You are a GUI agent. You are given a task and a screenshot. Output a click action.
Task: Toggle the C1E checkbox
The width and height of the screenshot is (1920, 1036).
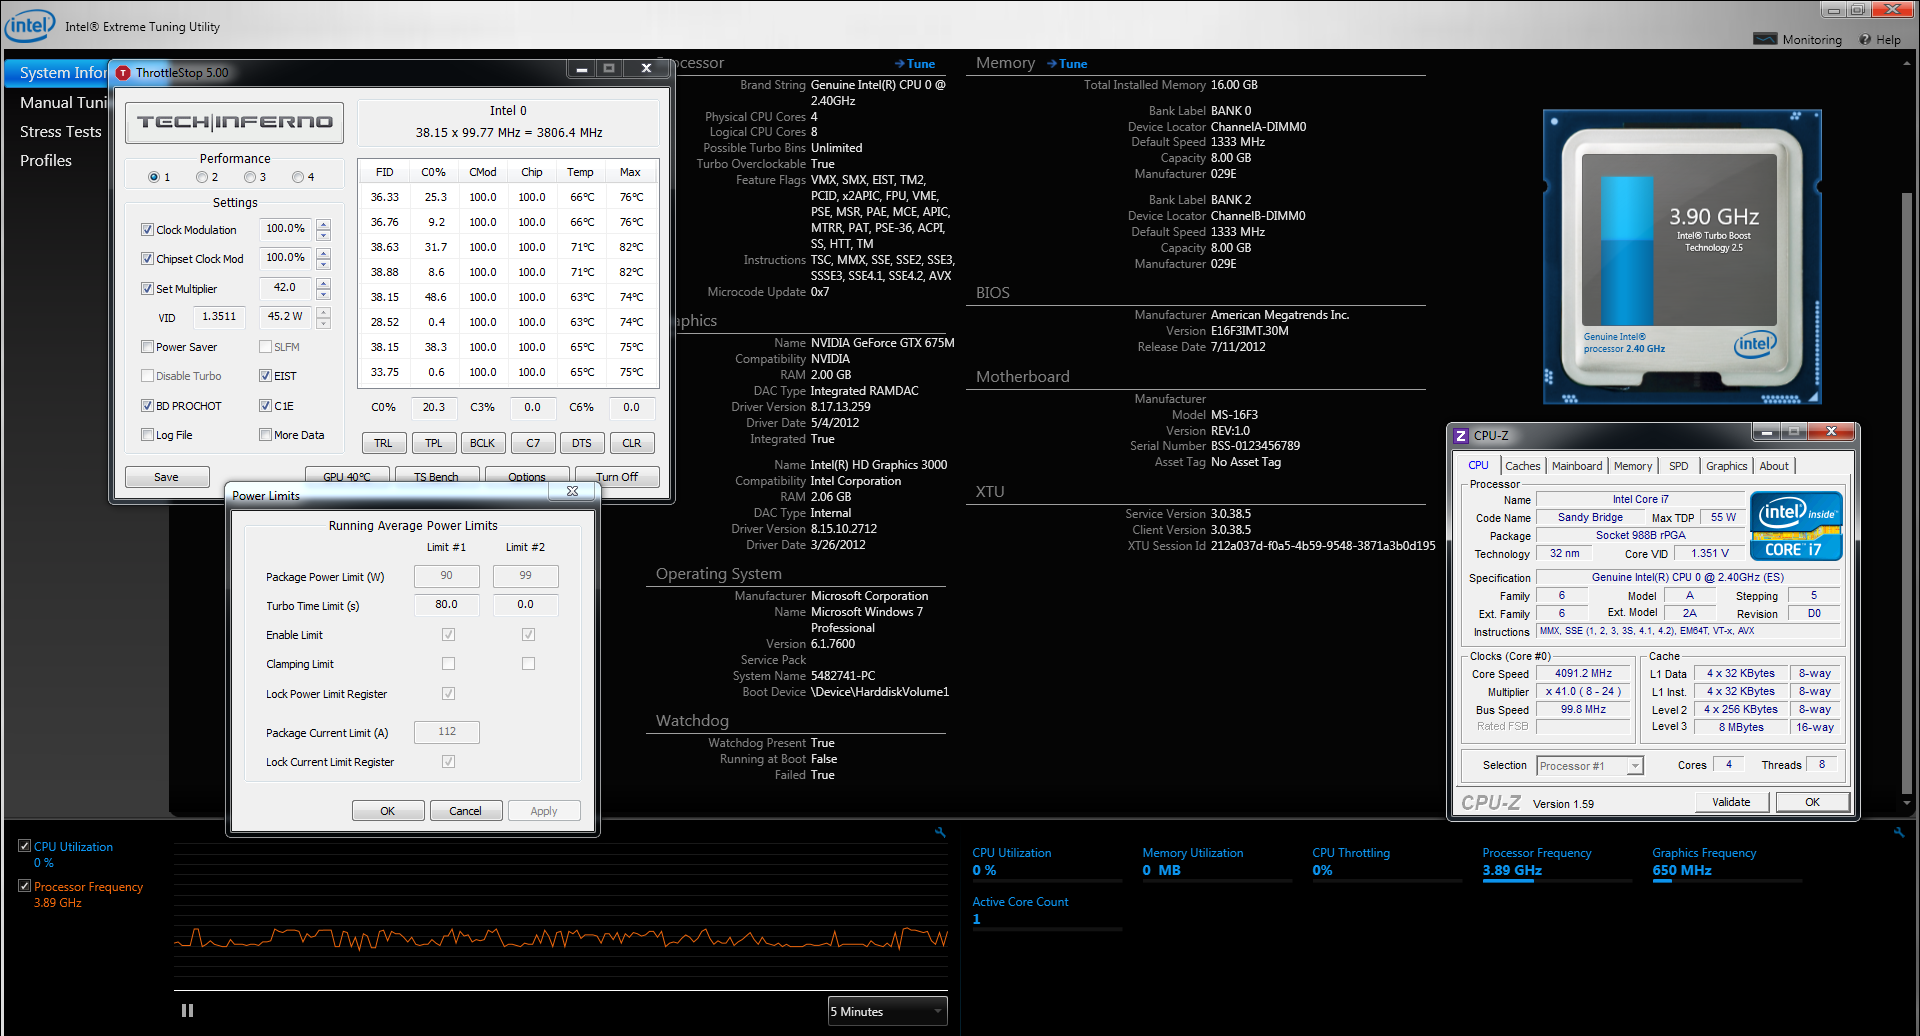[x=265, y=406]
